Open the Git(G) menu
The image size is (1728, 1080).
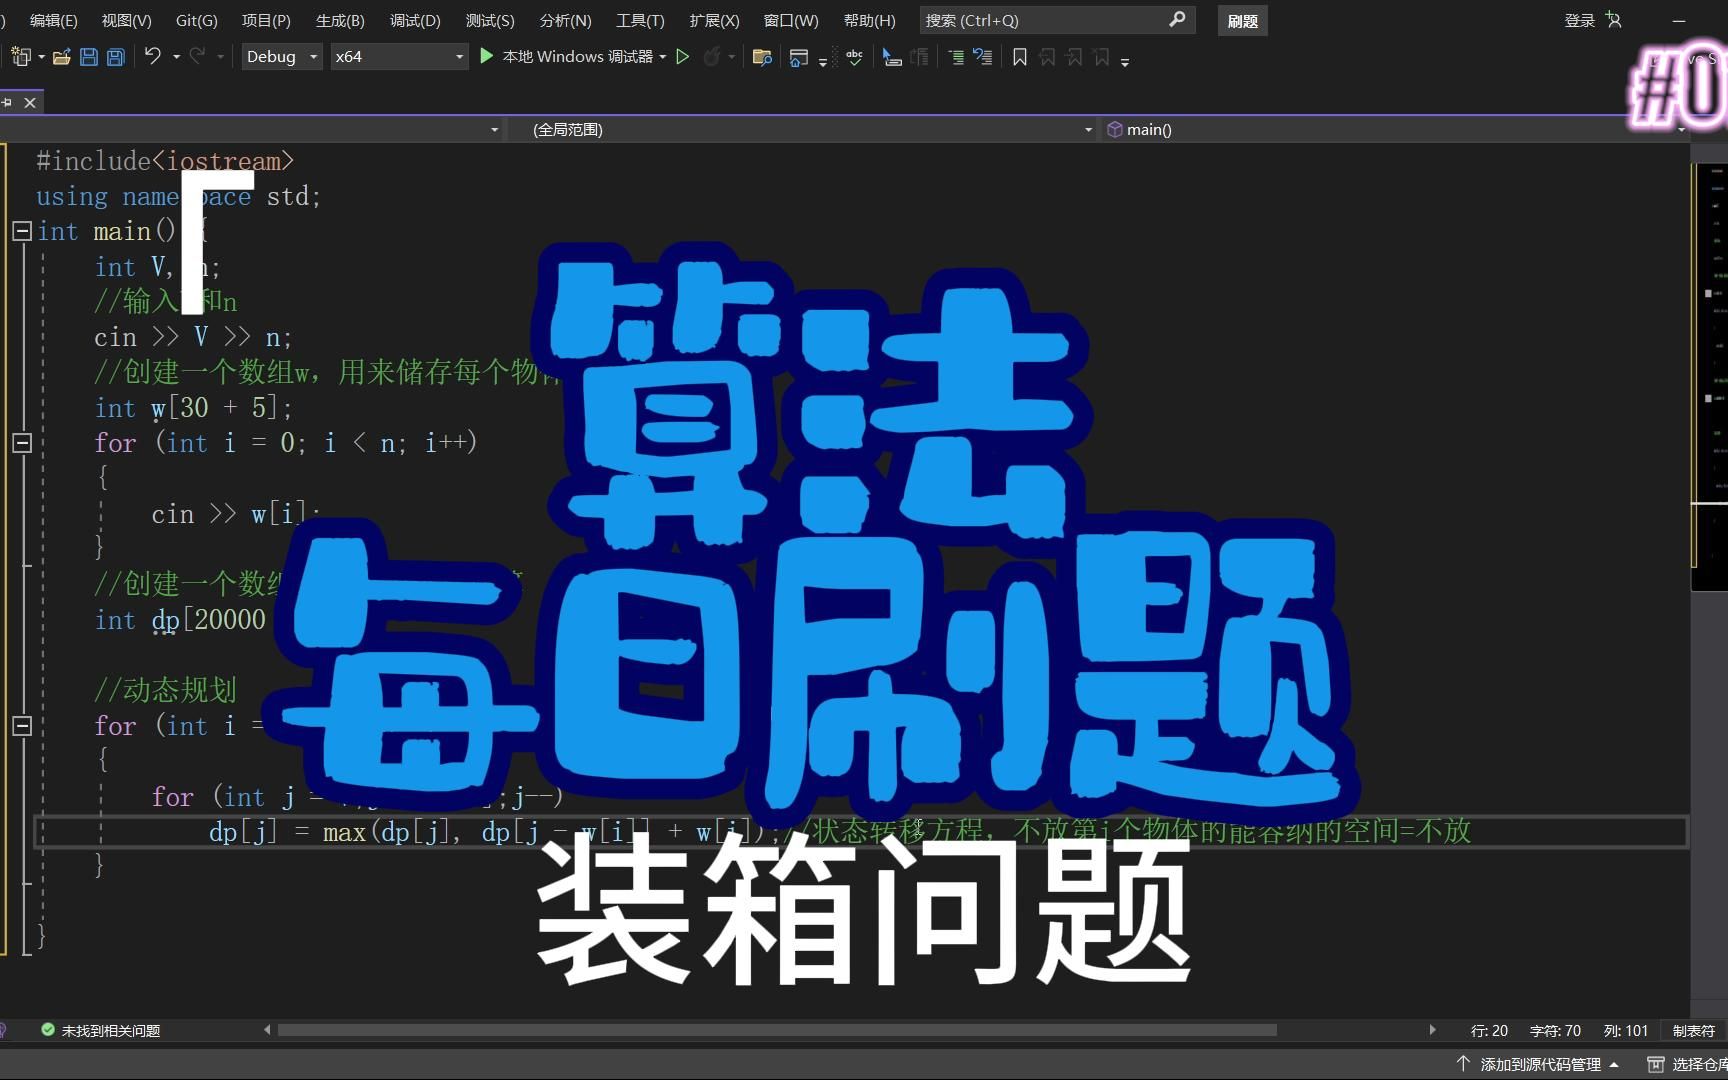click(x=196, y=20)
